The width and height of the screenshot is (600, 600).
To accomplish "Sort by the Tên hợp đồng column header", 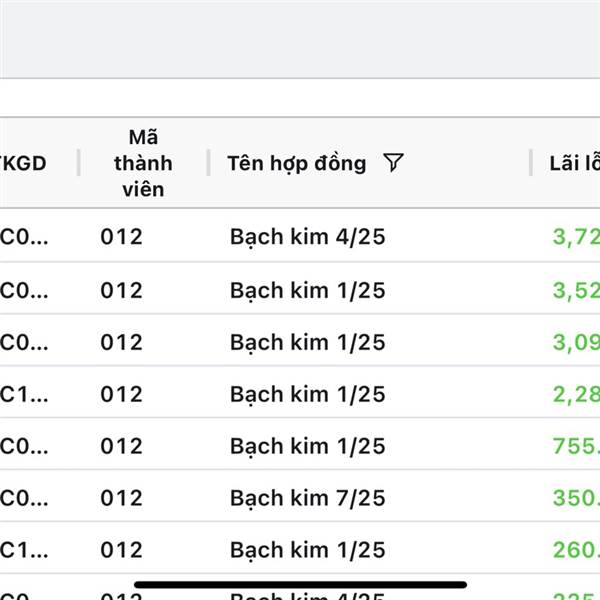I will [297, 163].
